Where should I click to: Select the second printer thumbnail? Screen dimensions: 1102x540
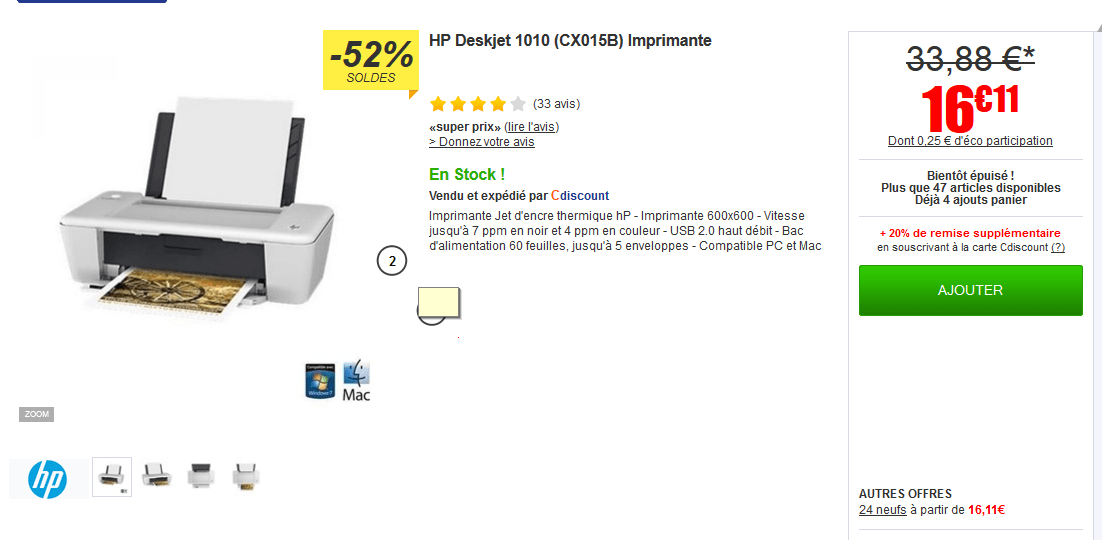pos(157,475)
